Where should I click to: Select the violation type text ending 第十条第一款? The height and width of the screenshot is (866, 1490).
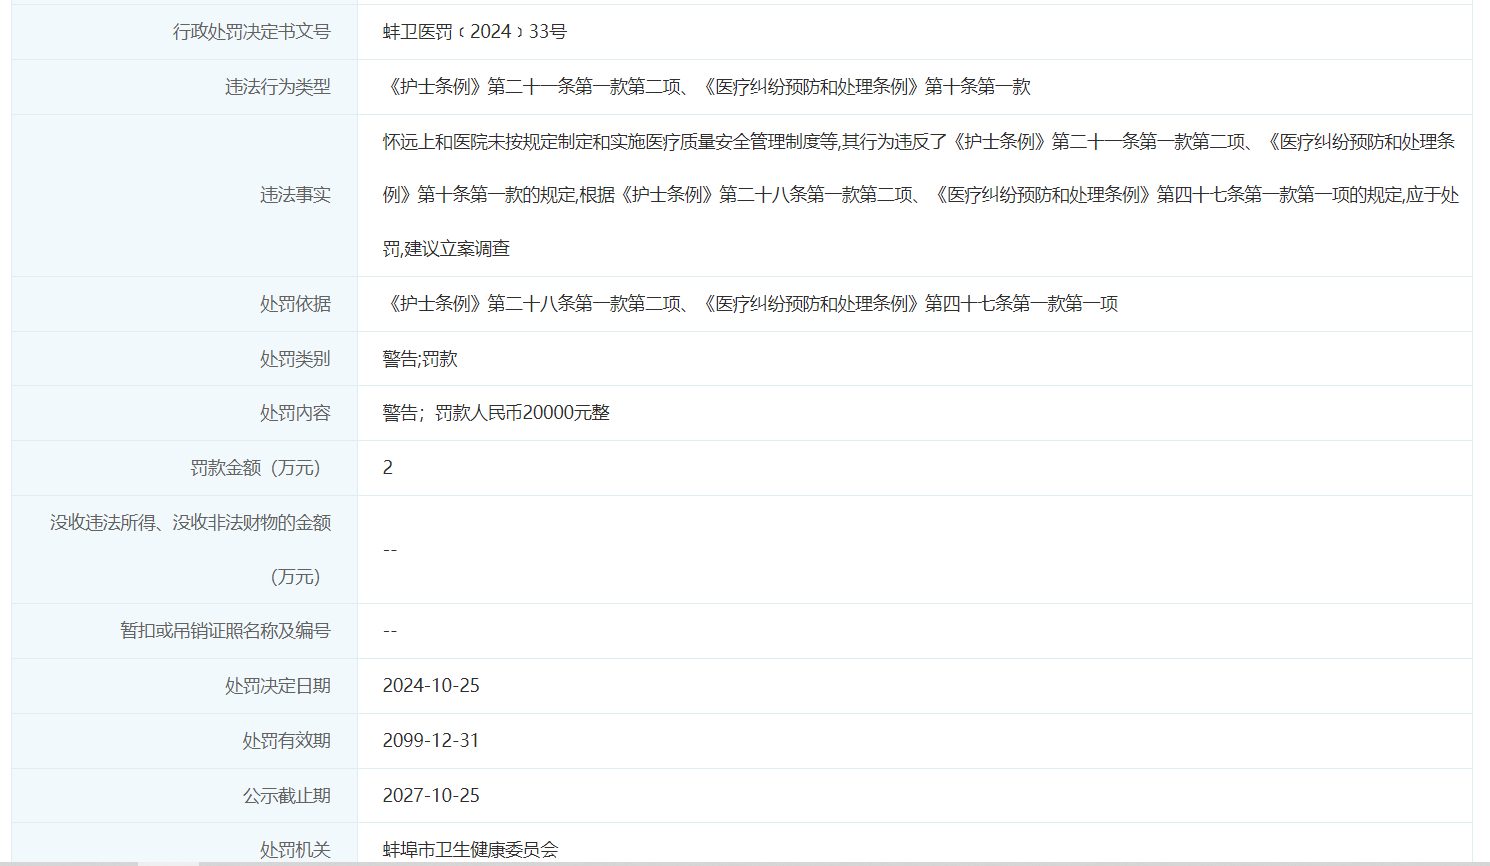pos(707,87)
